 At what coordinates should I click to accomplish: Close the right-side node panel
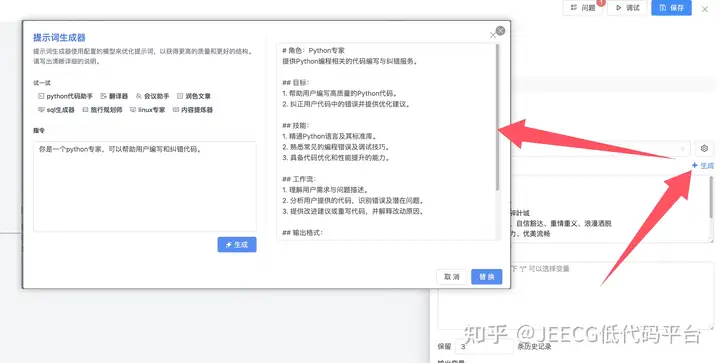click(x=705, y=9)
